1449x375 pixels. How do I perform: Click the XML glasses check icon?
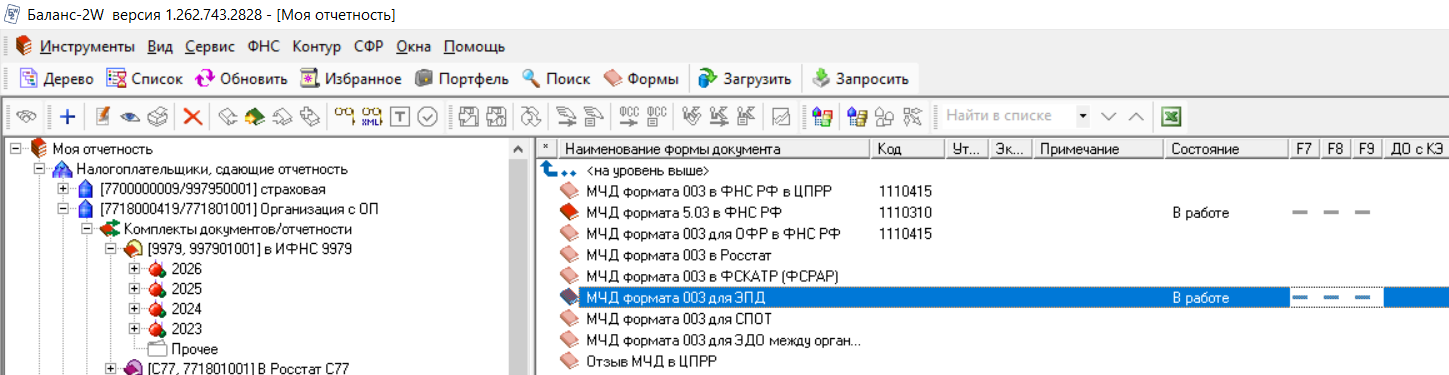[372, 116]
